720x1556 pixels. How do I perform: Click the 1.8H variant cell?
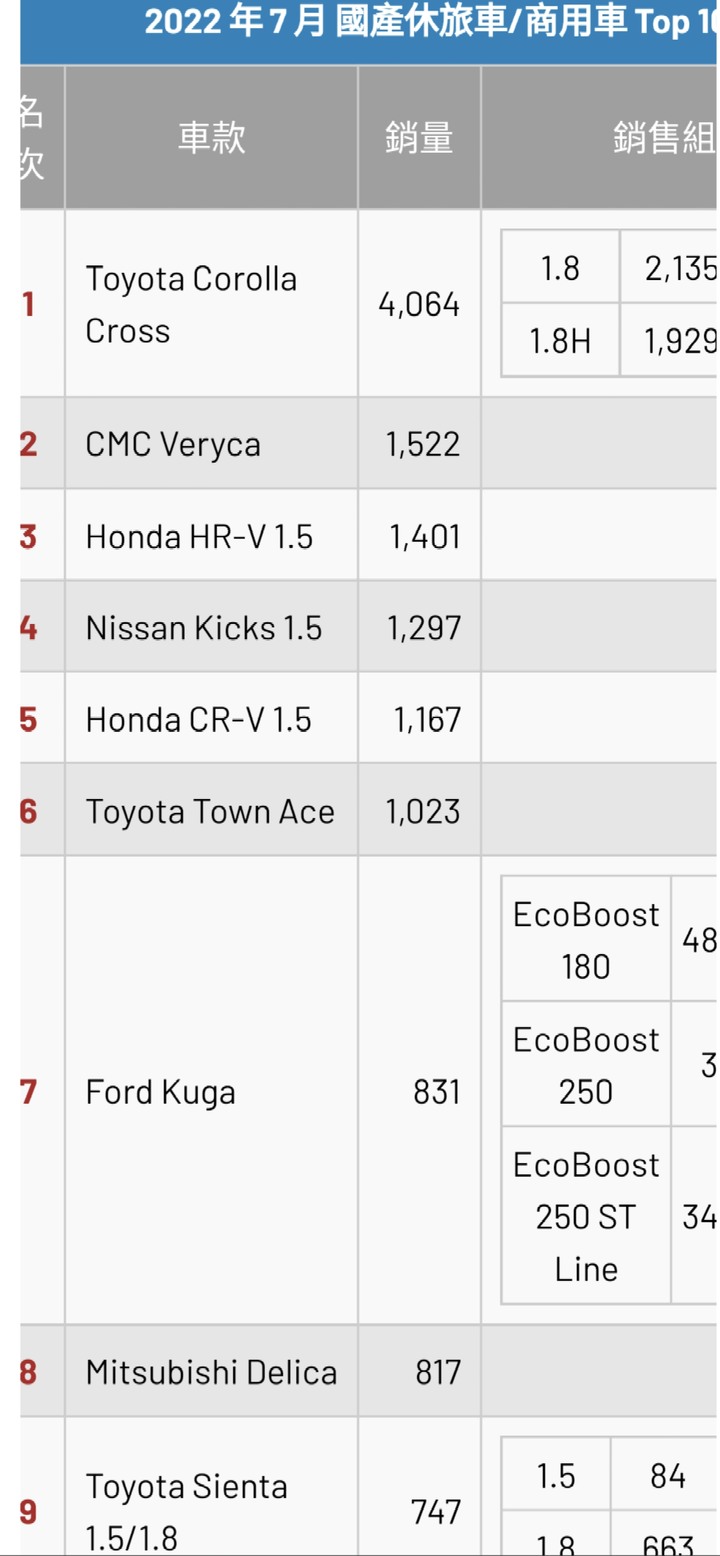(x=560, y=340)
